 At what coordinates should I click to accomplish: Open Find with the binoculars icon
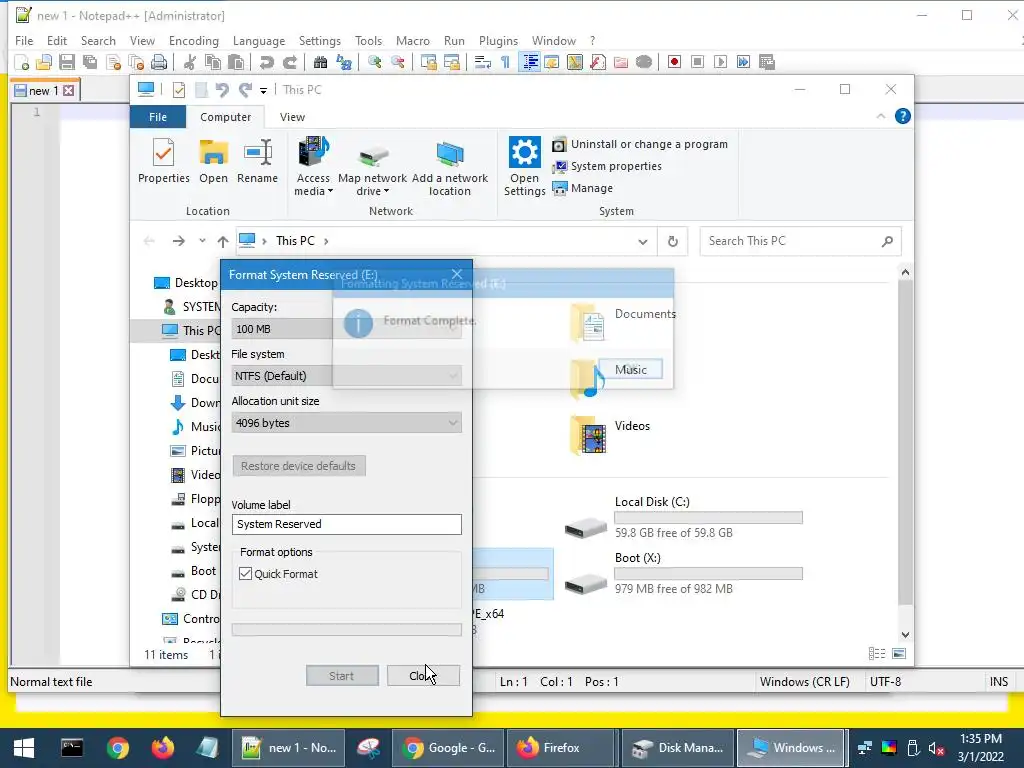320,62
